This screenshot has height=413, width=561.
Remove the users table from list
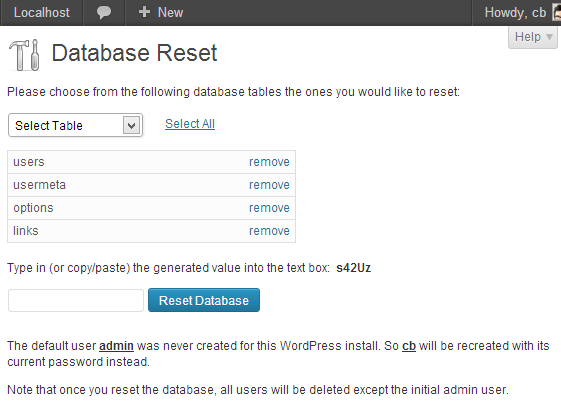point(269,162)
